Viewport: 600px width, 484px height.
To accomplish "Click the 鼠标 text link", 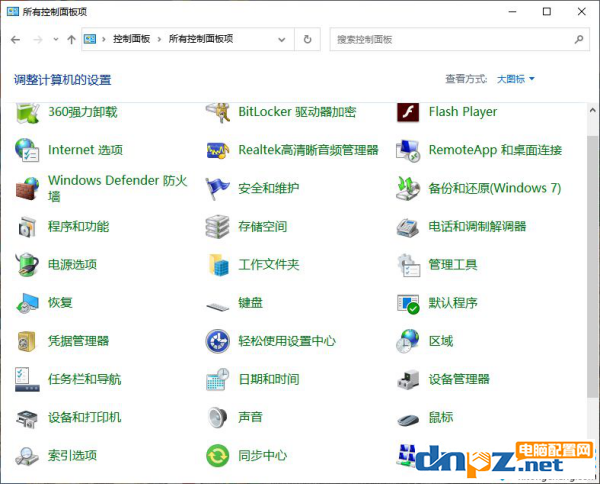I will [441, 417].
